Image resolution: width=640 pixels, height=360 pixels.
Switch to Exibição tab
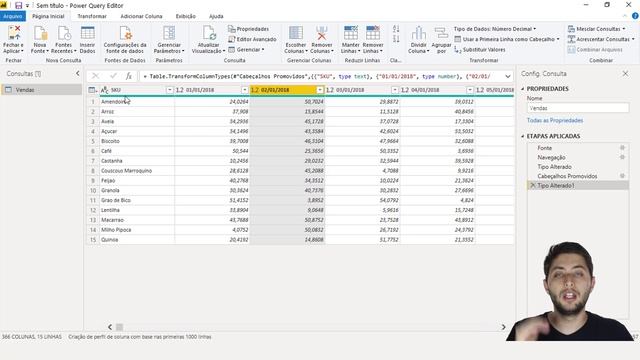point(186,16)
